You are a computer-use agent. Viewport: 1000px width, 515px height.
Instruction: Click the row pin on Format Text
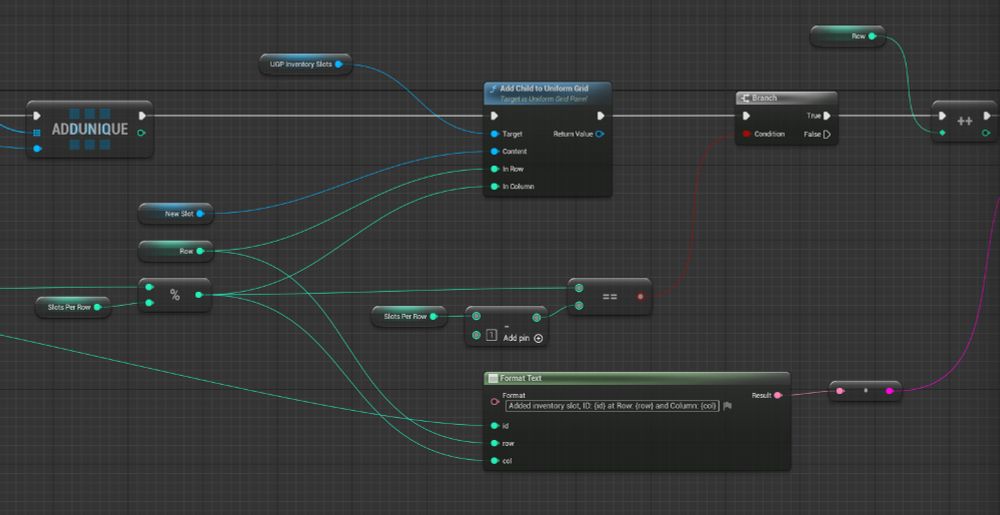click(x=494, y=443)
